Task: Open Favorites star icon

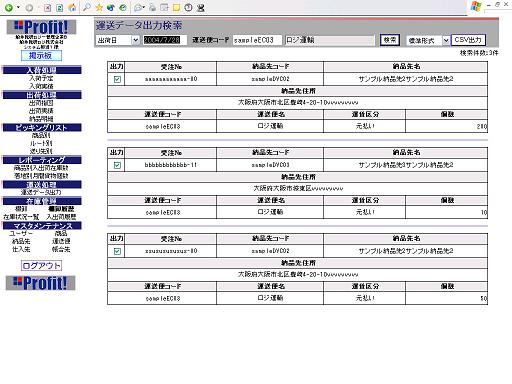Action: coord(99,7)
